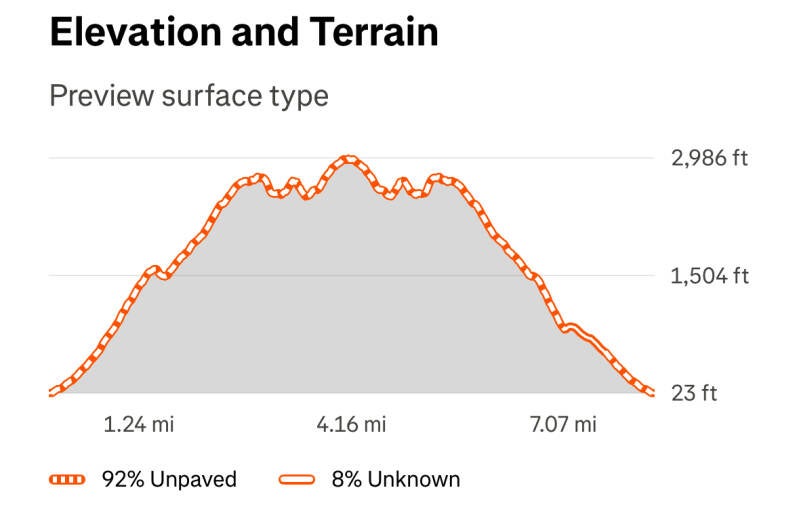Viewport: 799px width, 507px height.
Task: Select the 7.07 mi distance marker
Action: [x=562, y=425]
